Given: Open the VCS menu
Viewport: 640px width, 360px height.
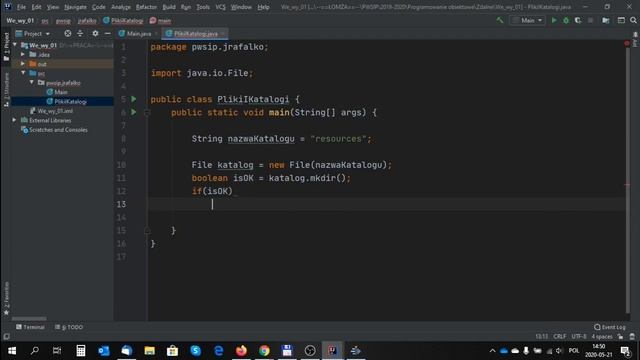Looking at the screenshot, I should point(220,7).
